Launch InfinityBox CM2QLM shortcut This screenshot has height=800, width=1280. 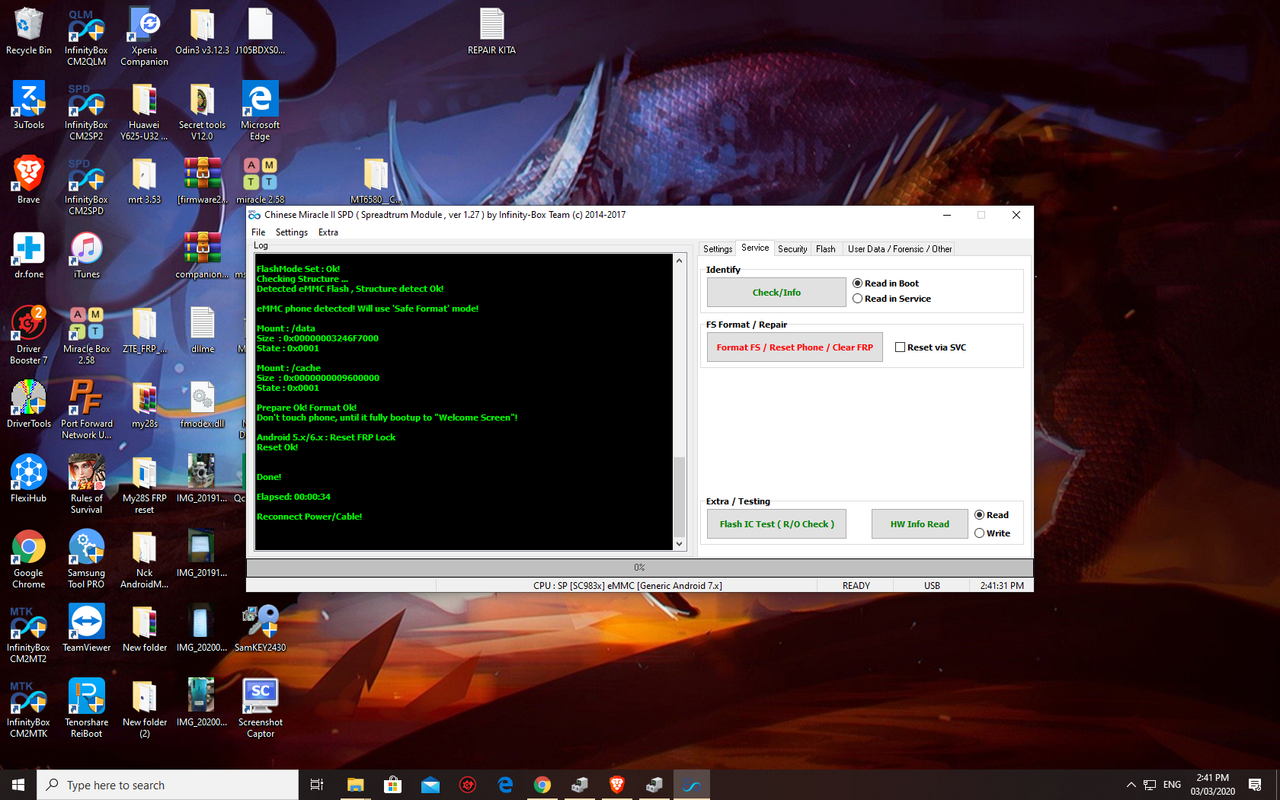[86, 37]
